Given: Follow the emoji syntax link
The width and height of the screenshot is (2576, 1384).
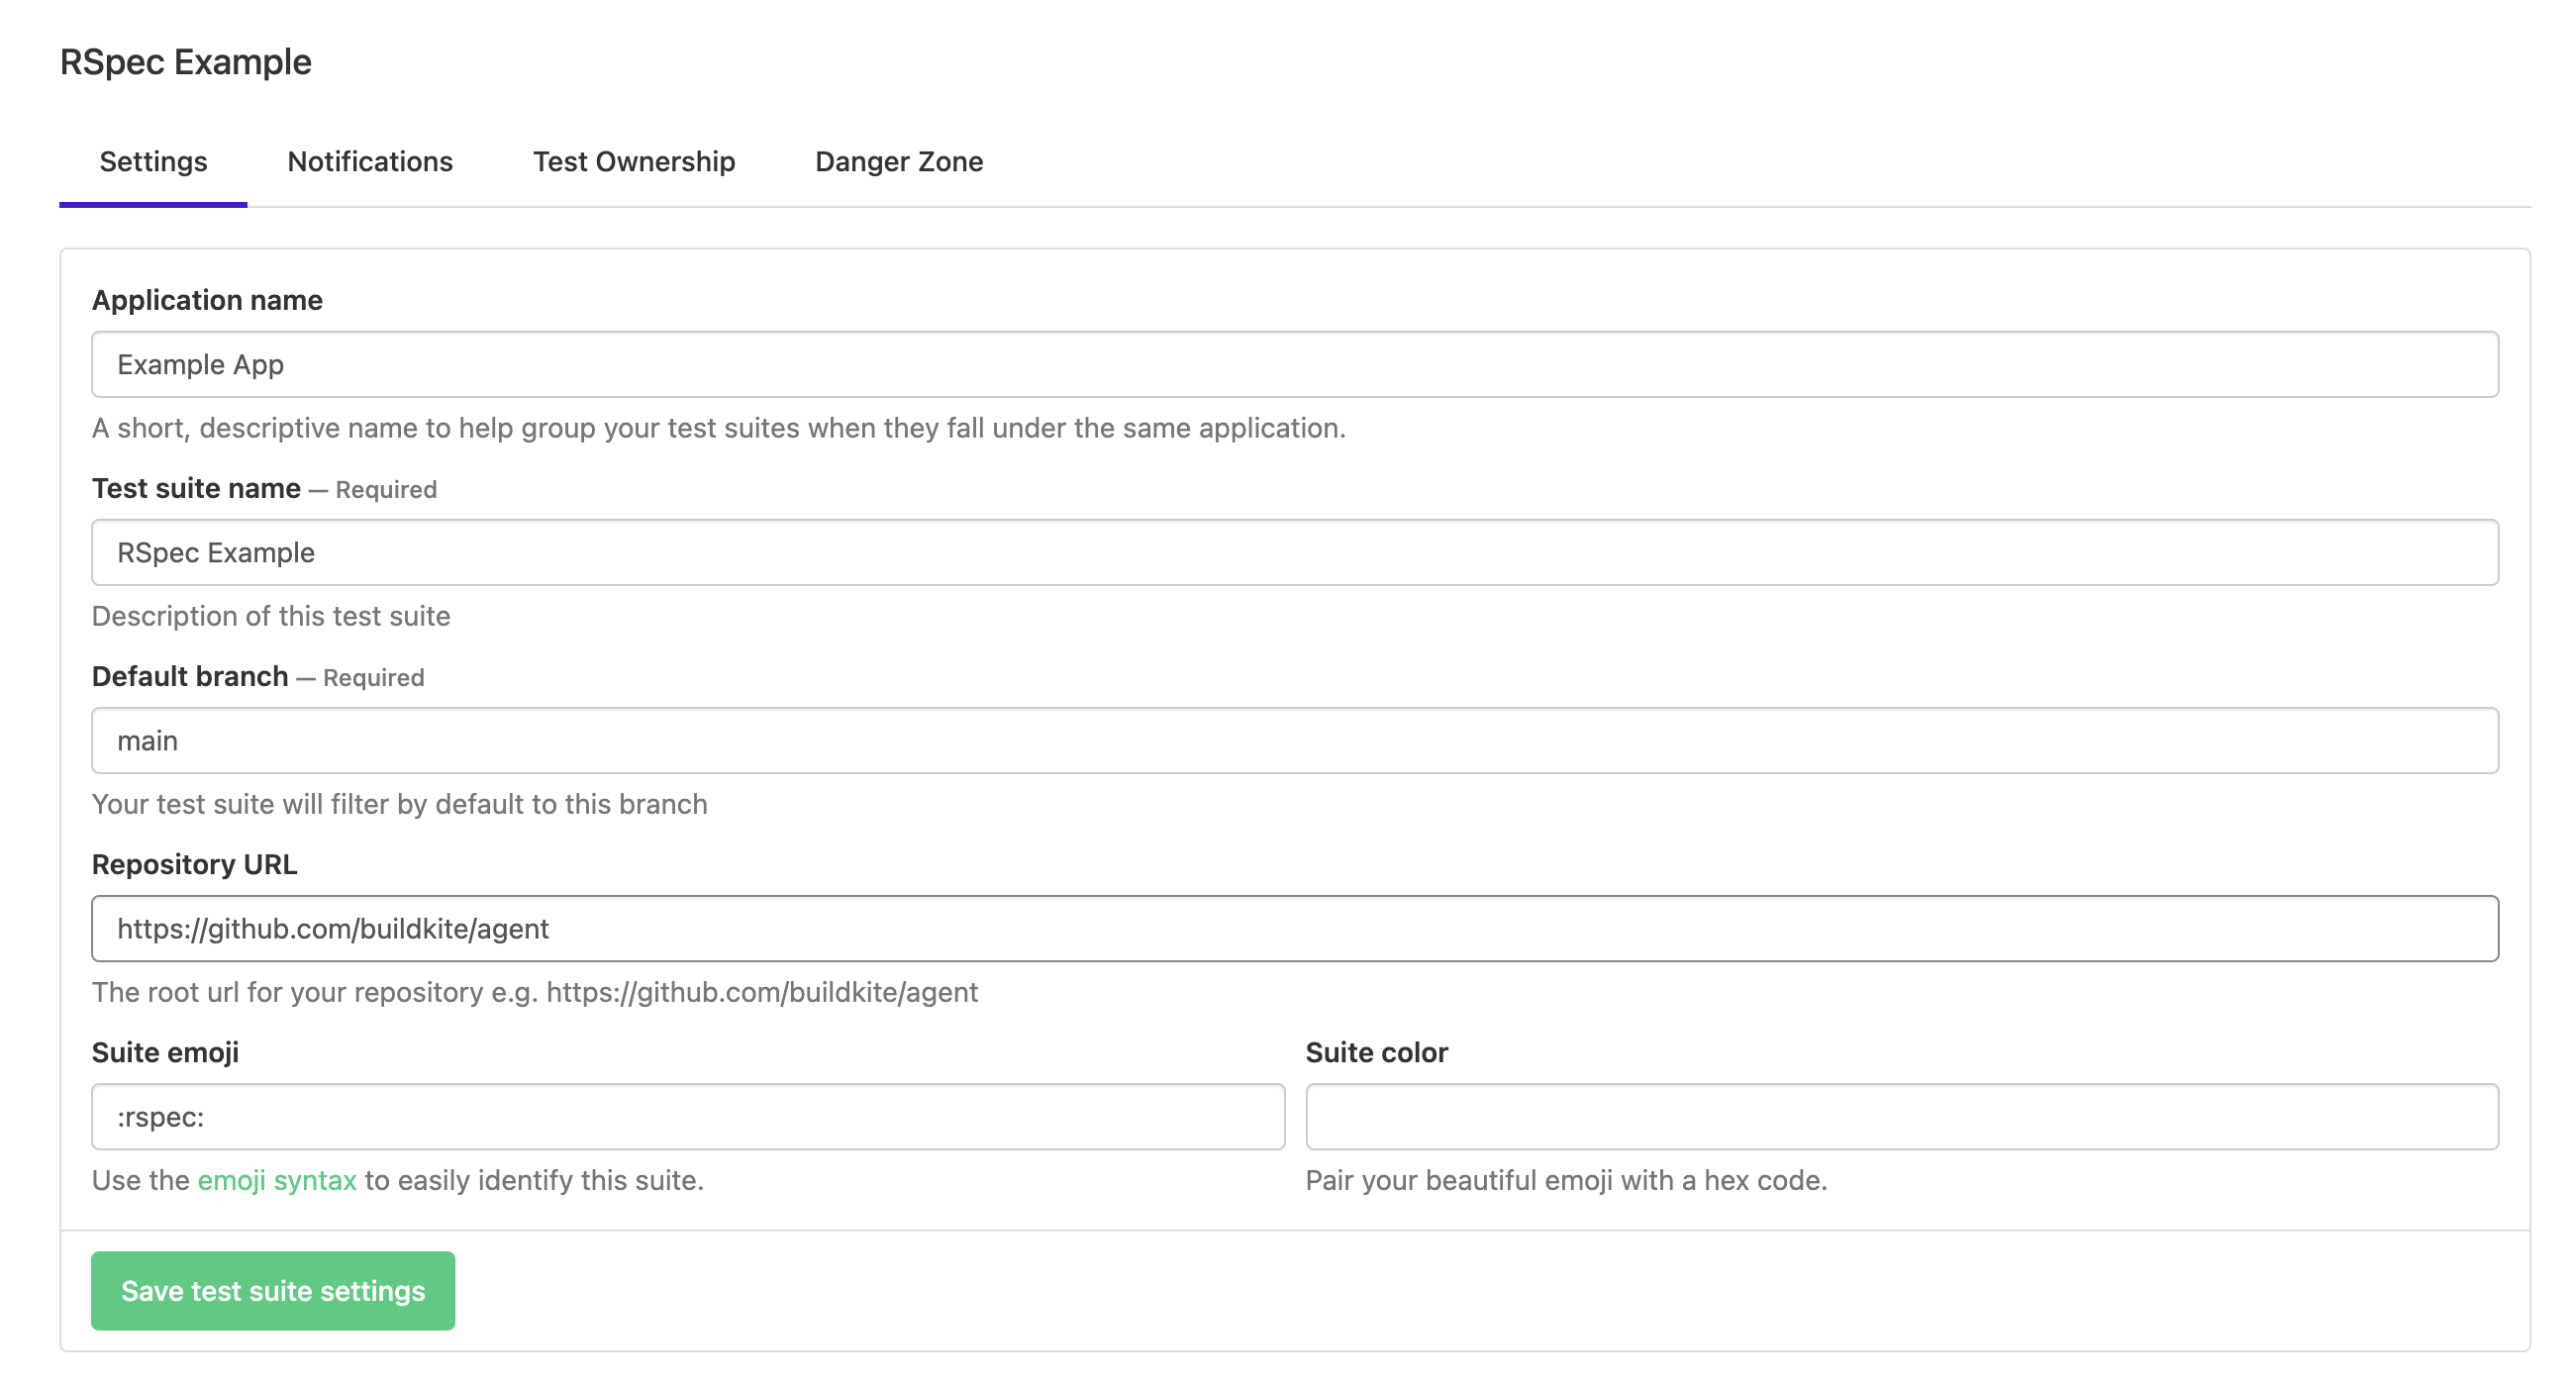Looking at the screenshot, I should point(277,1181).
